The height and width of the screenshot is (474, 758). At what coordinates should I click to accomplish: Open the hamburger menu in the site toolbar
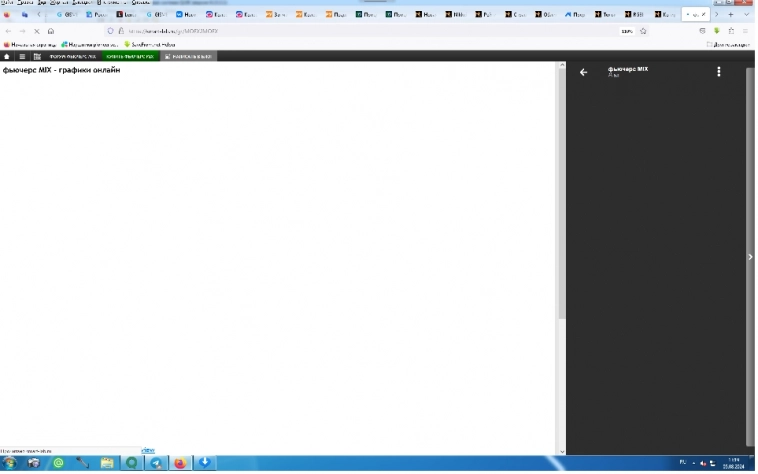coord(22,57)
